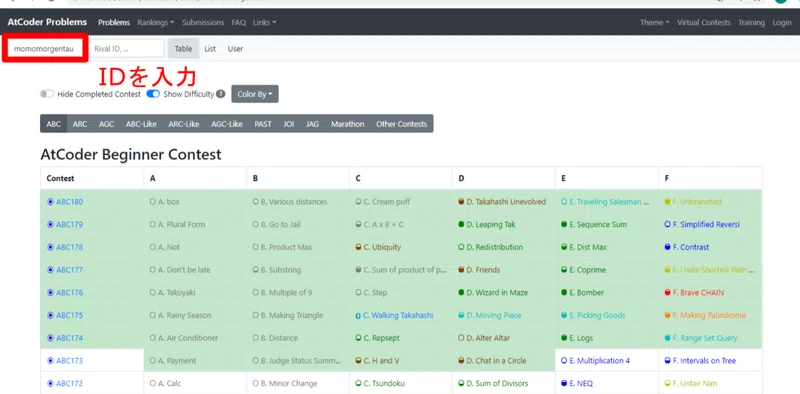Click the circle icon beside ABC180

point(51,202)
